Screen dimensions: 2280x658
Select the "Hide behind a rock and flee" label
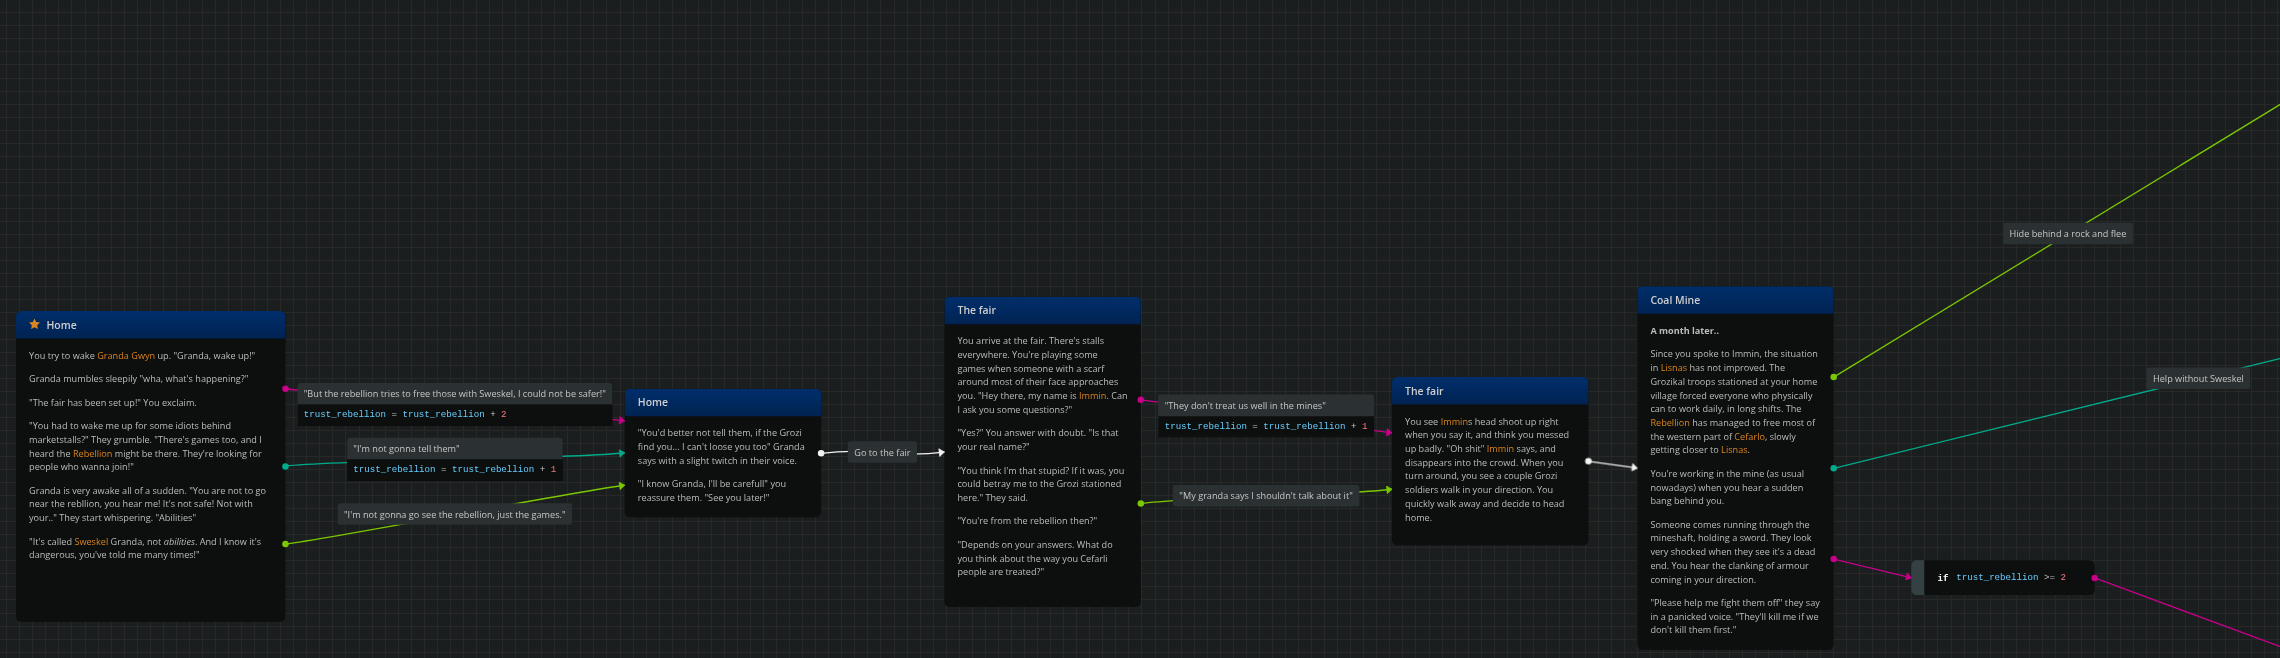click(x=2067, y=234)
